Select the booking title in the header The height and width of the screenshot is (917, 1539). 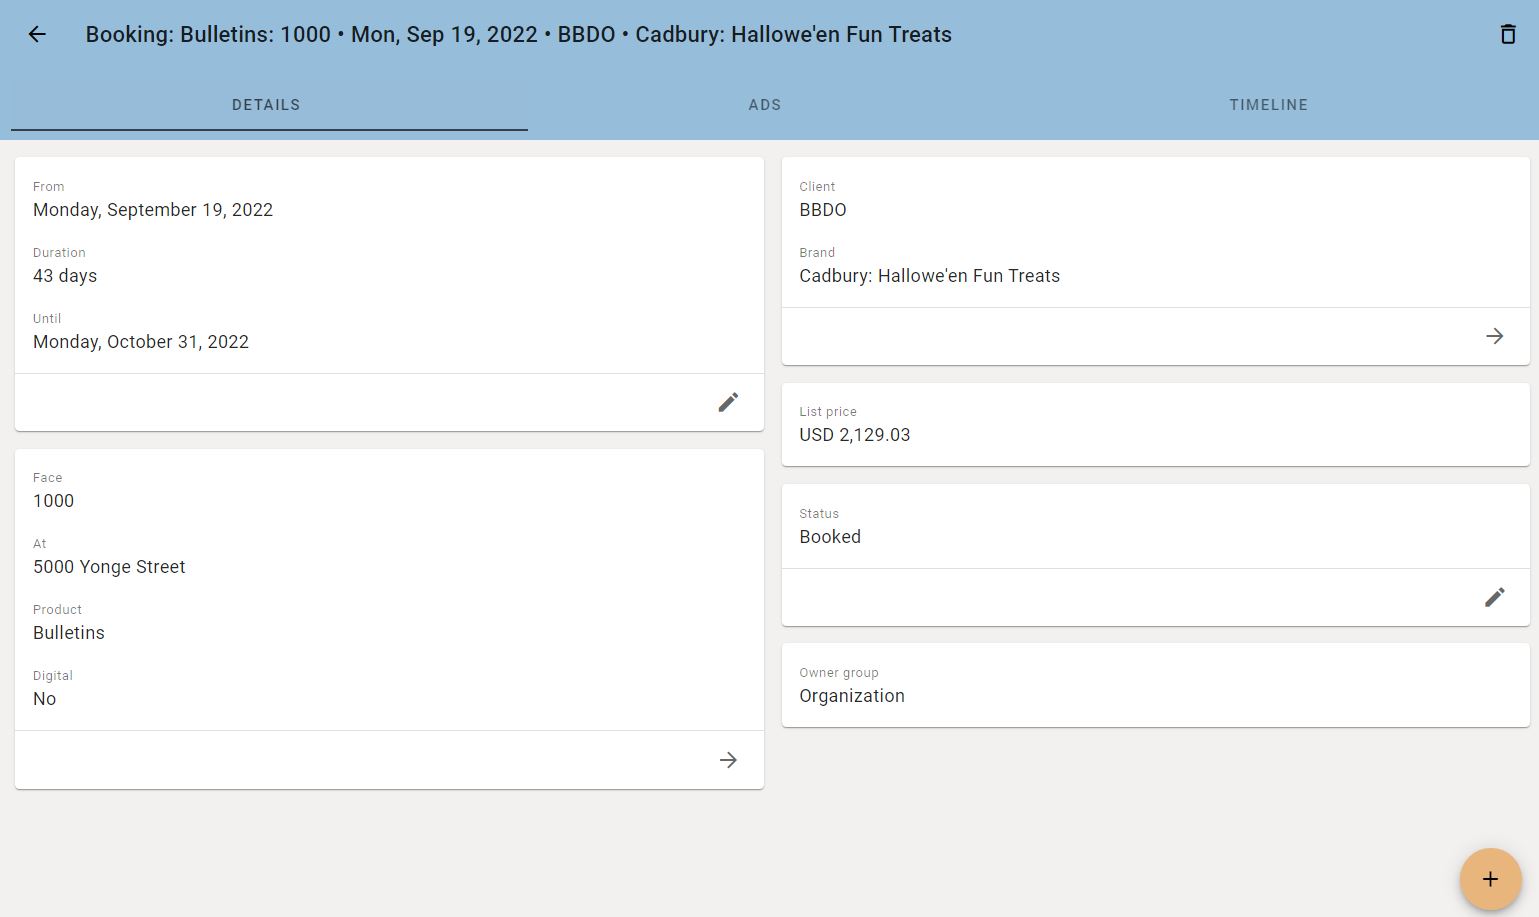(519, 34)
